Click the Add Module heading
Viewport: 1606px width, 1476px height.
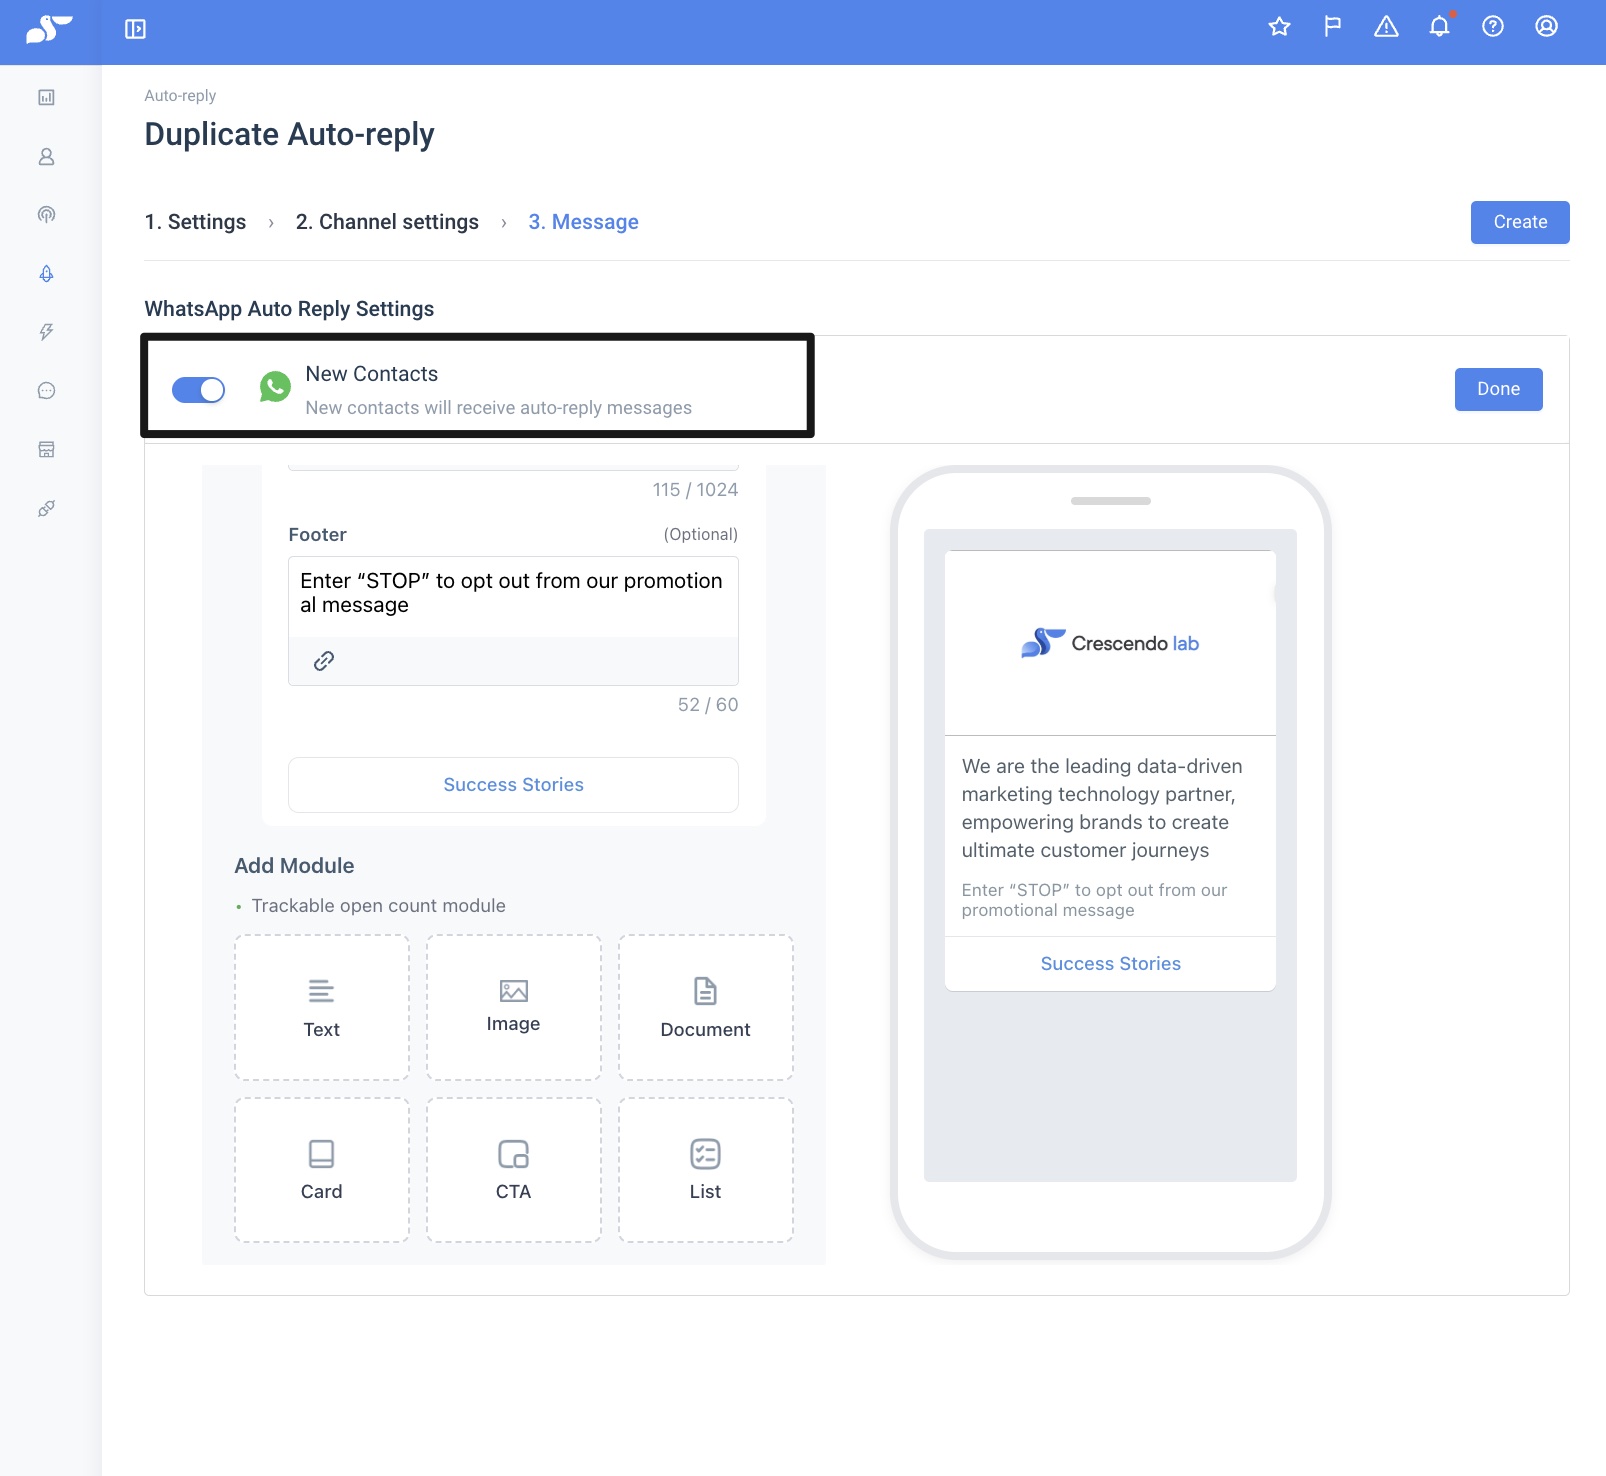(x=294, y=866)
